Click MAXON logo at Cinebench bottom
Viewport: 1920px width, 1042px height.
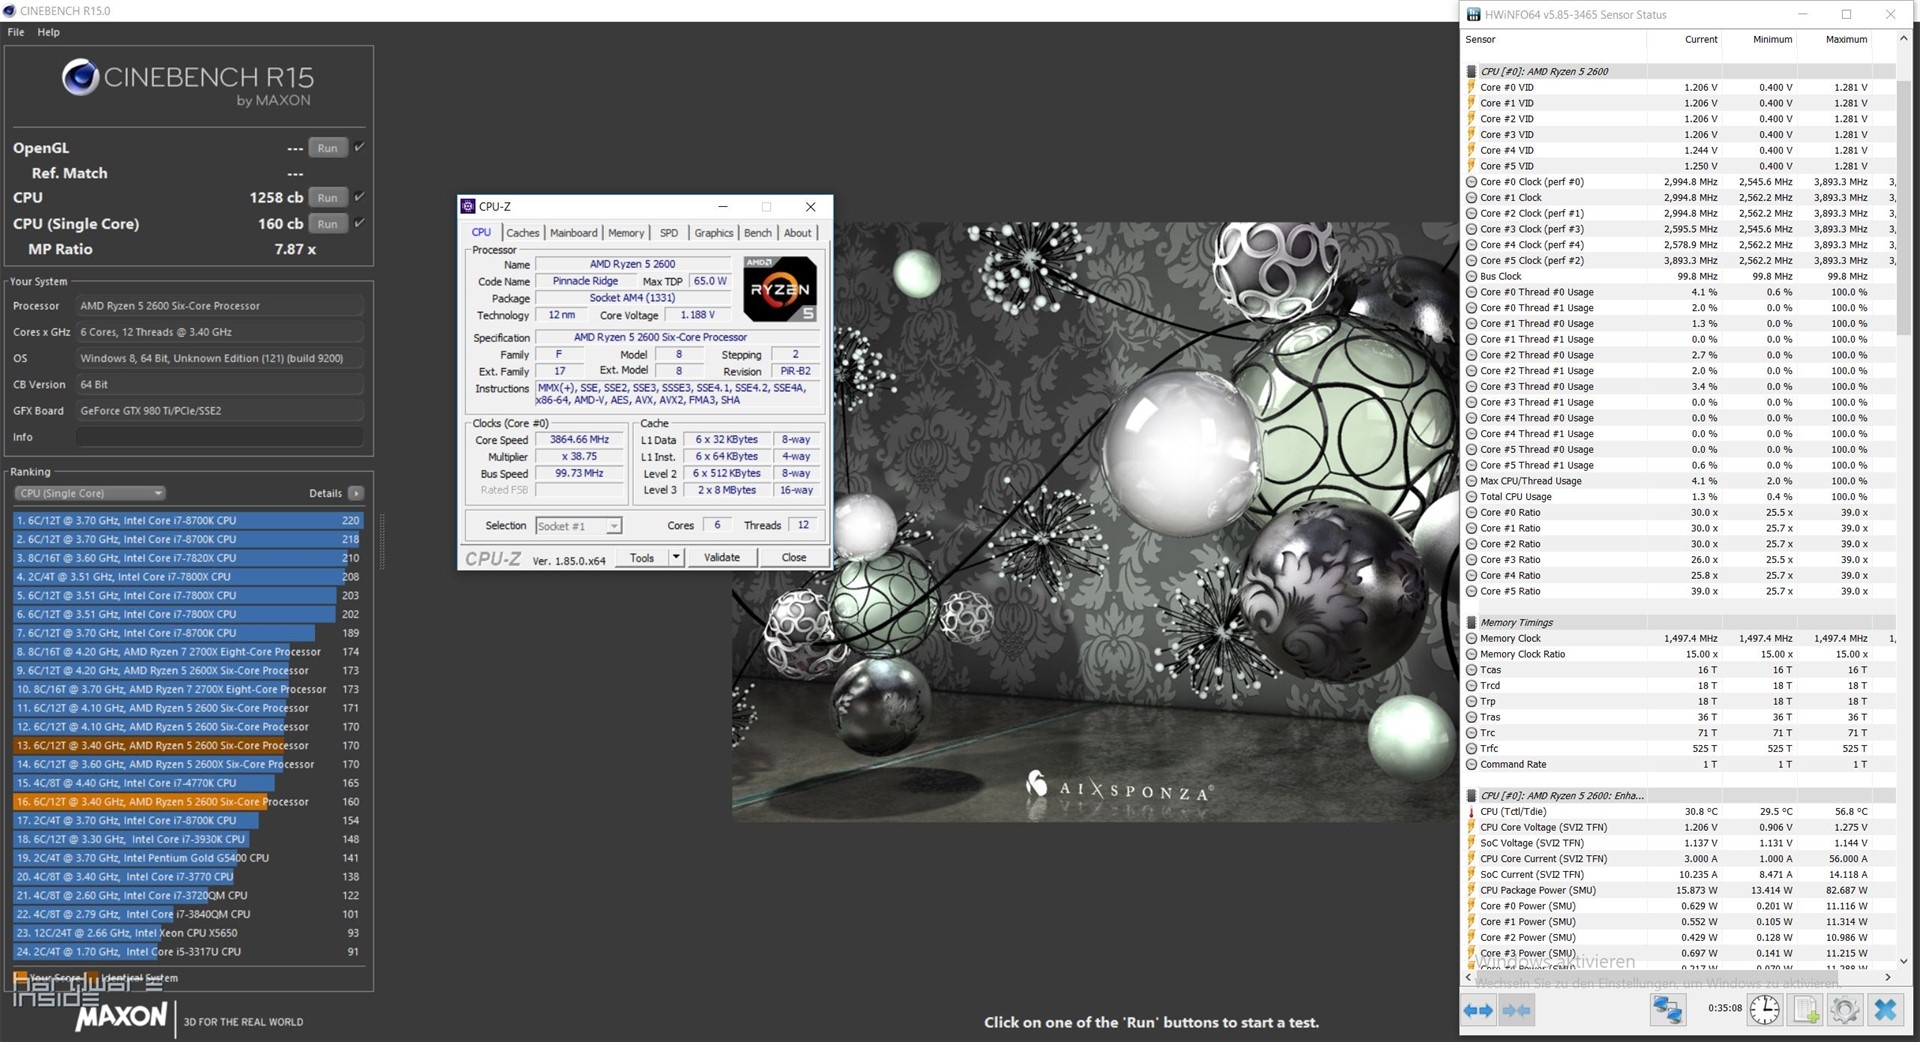pos(121,1017)
